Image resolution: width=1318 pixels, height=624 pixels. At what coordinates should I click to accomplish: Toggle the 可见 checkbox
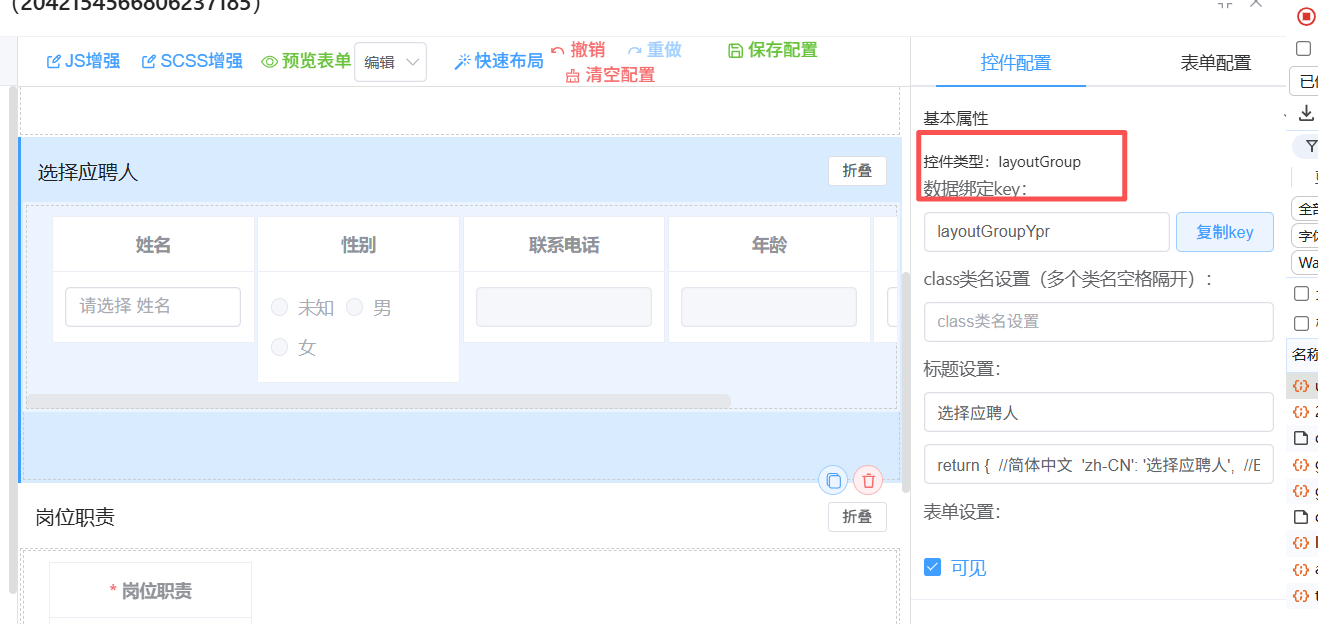(x=933, y=567)
